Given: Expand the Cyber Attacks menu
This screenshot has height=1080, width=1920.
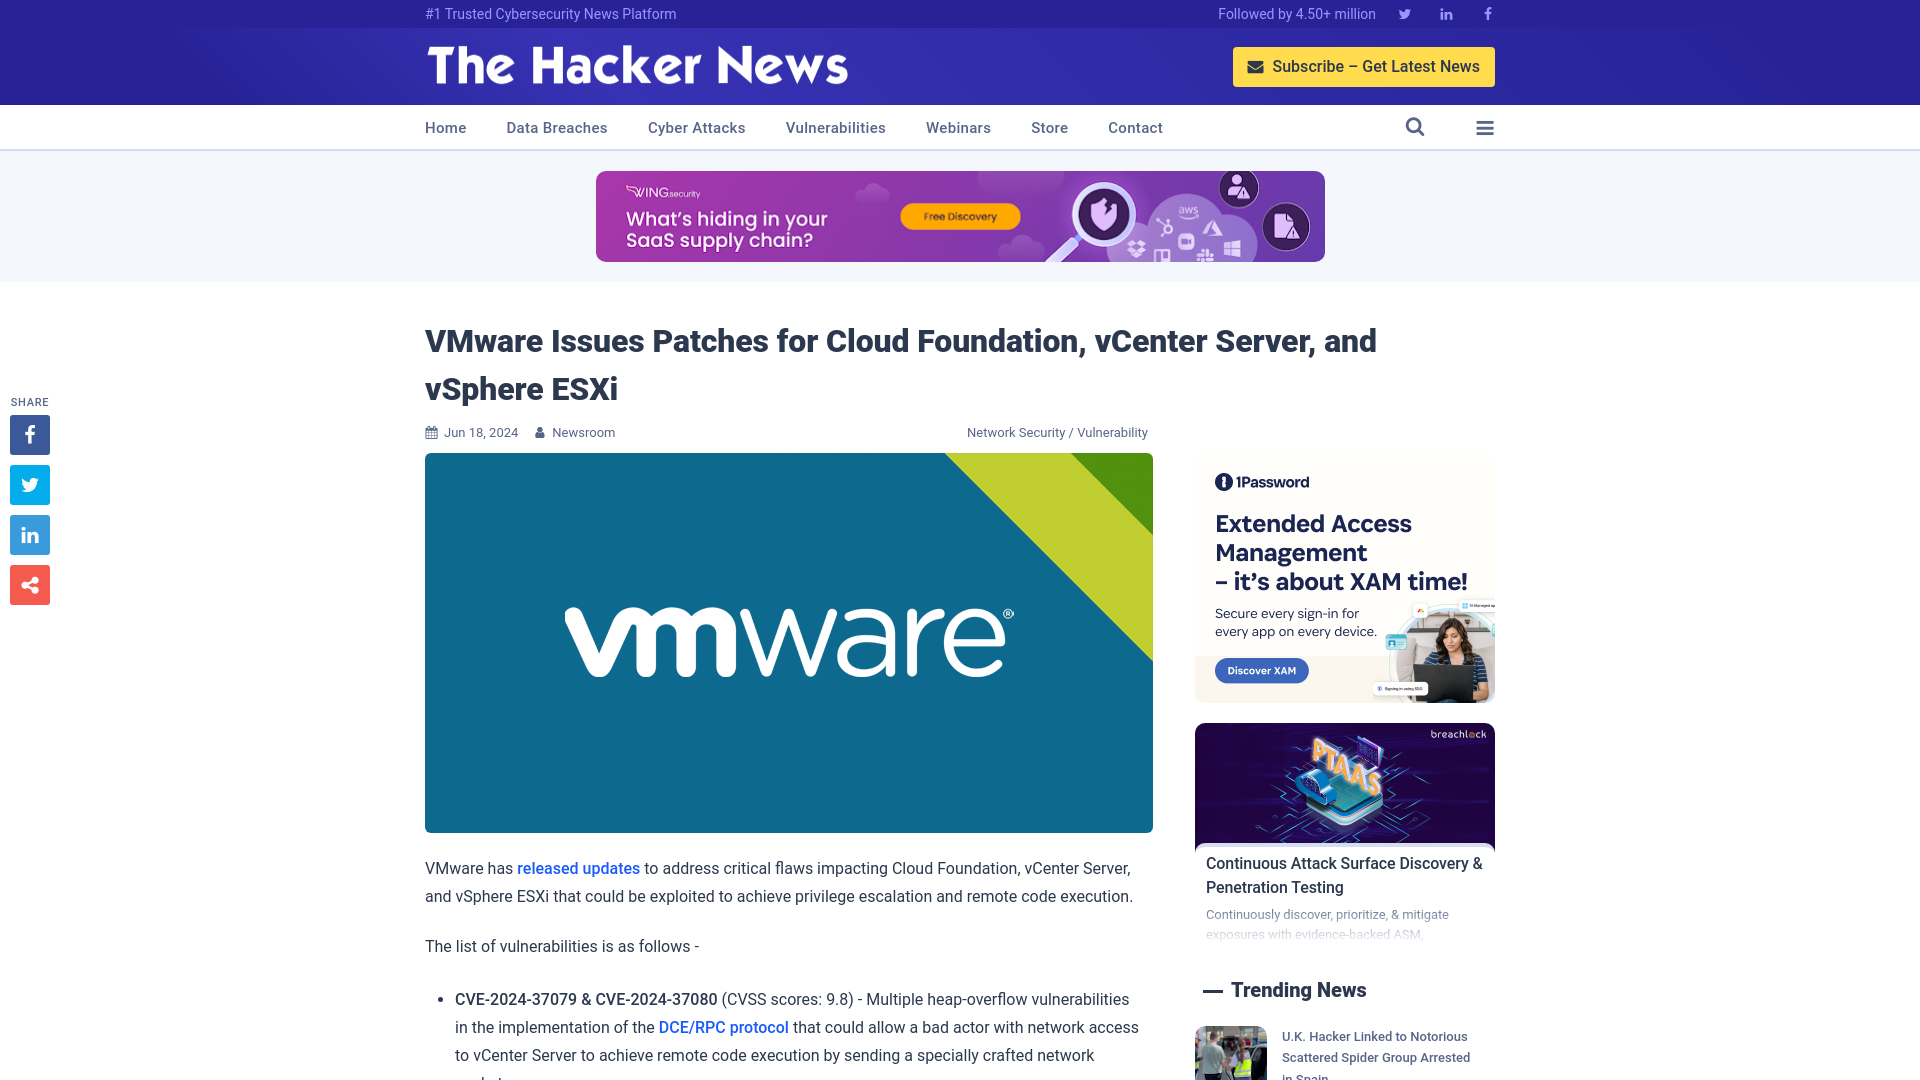Looking at the screenshot, I should (696, 127).
